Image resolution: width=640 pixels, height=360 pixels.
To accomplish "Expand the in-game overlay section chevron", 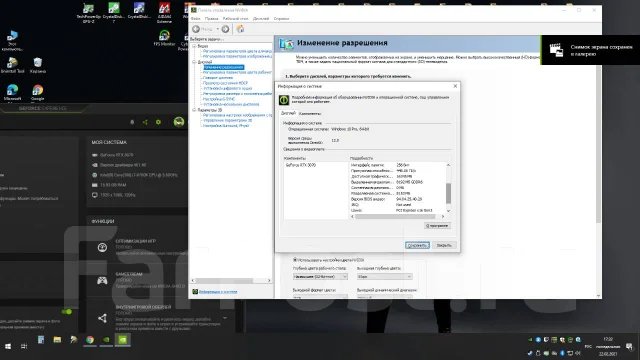I will [x=225, y=318].
